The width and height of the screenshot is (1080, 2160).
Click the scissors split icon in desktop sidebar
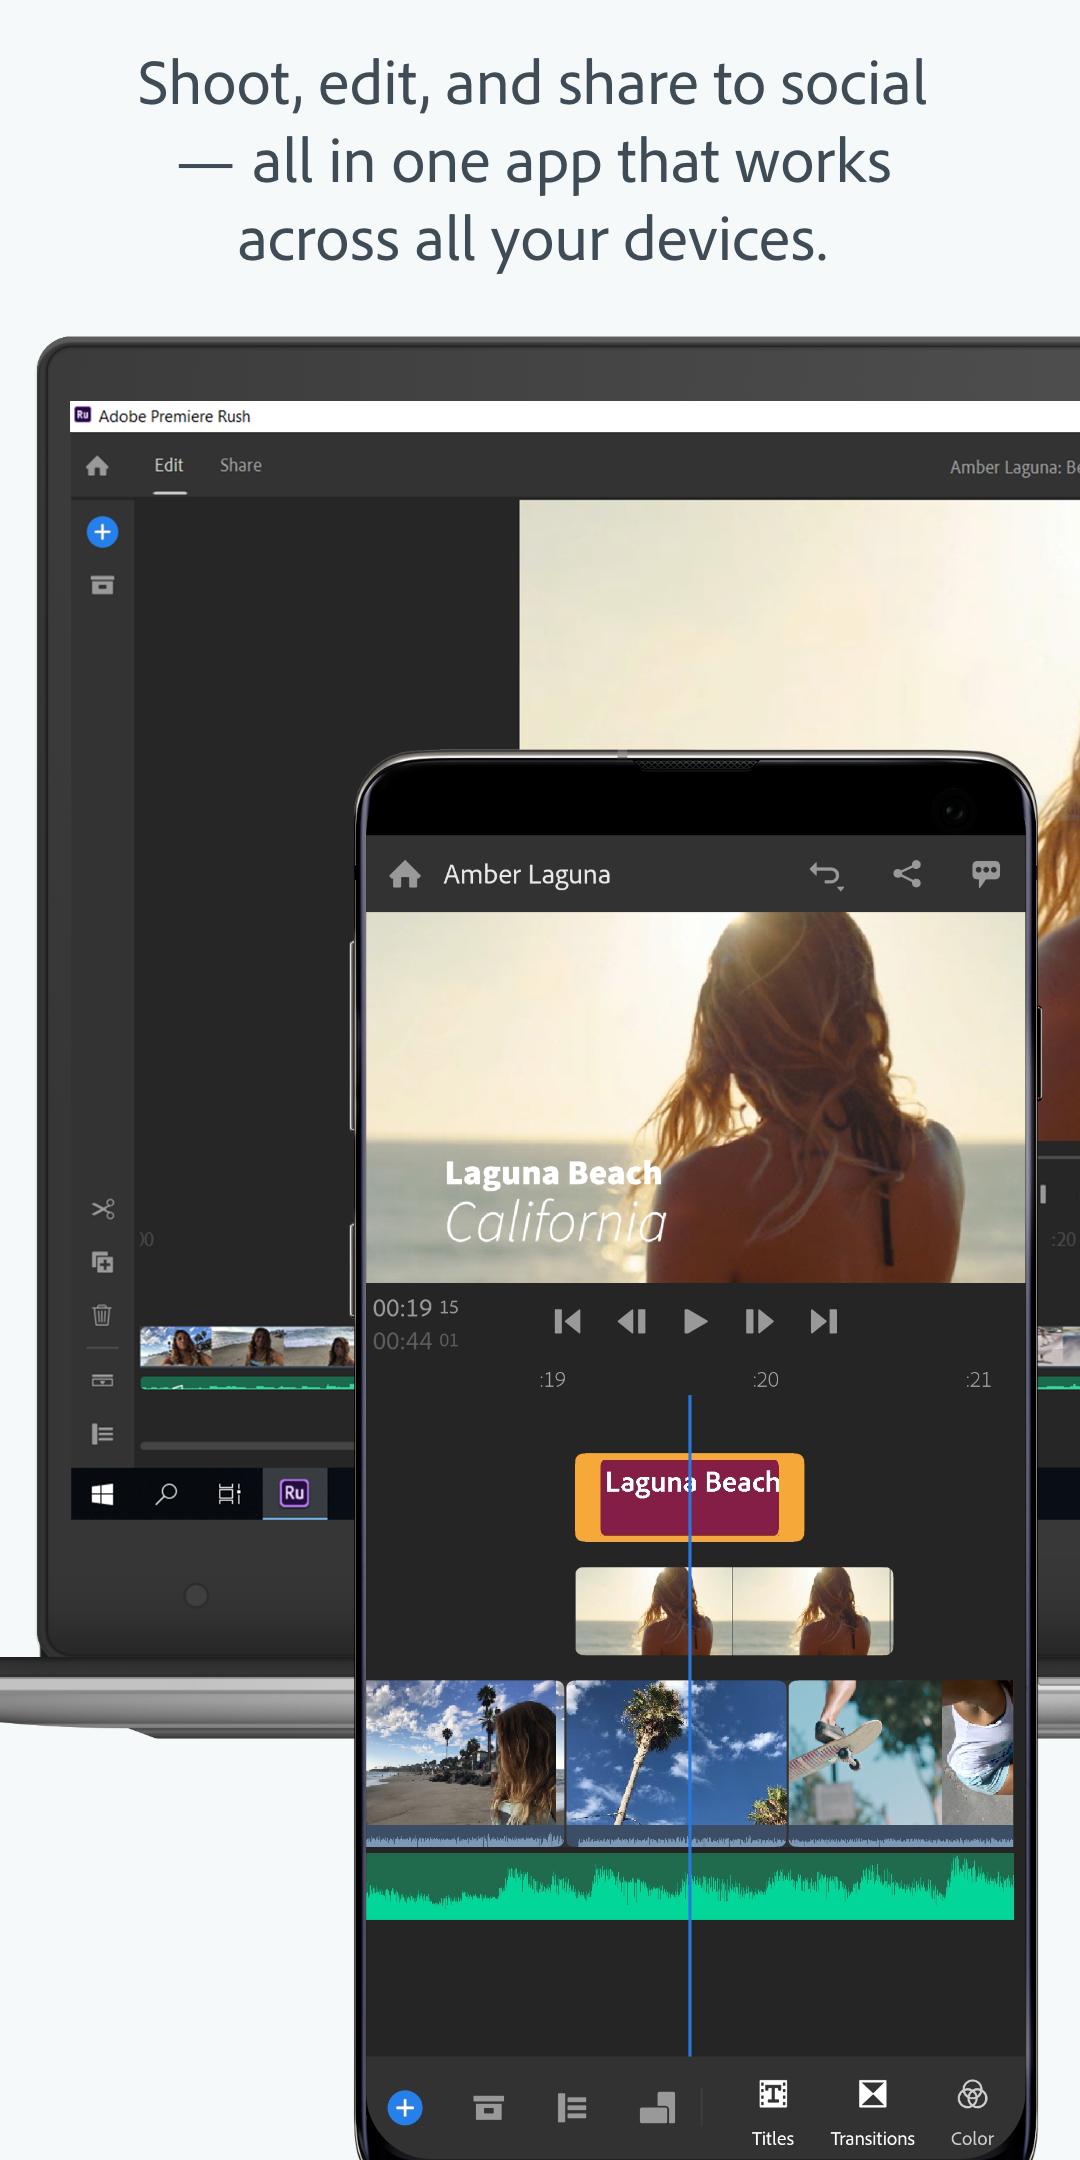pyautogui.click(x=102, y=1209)
